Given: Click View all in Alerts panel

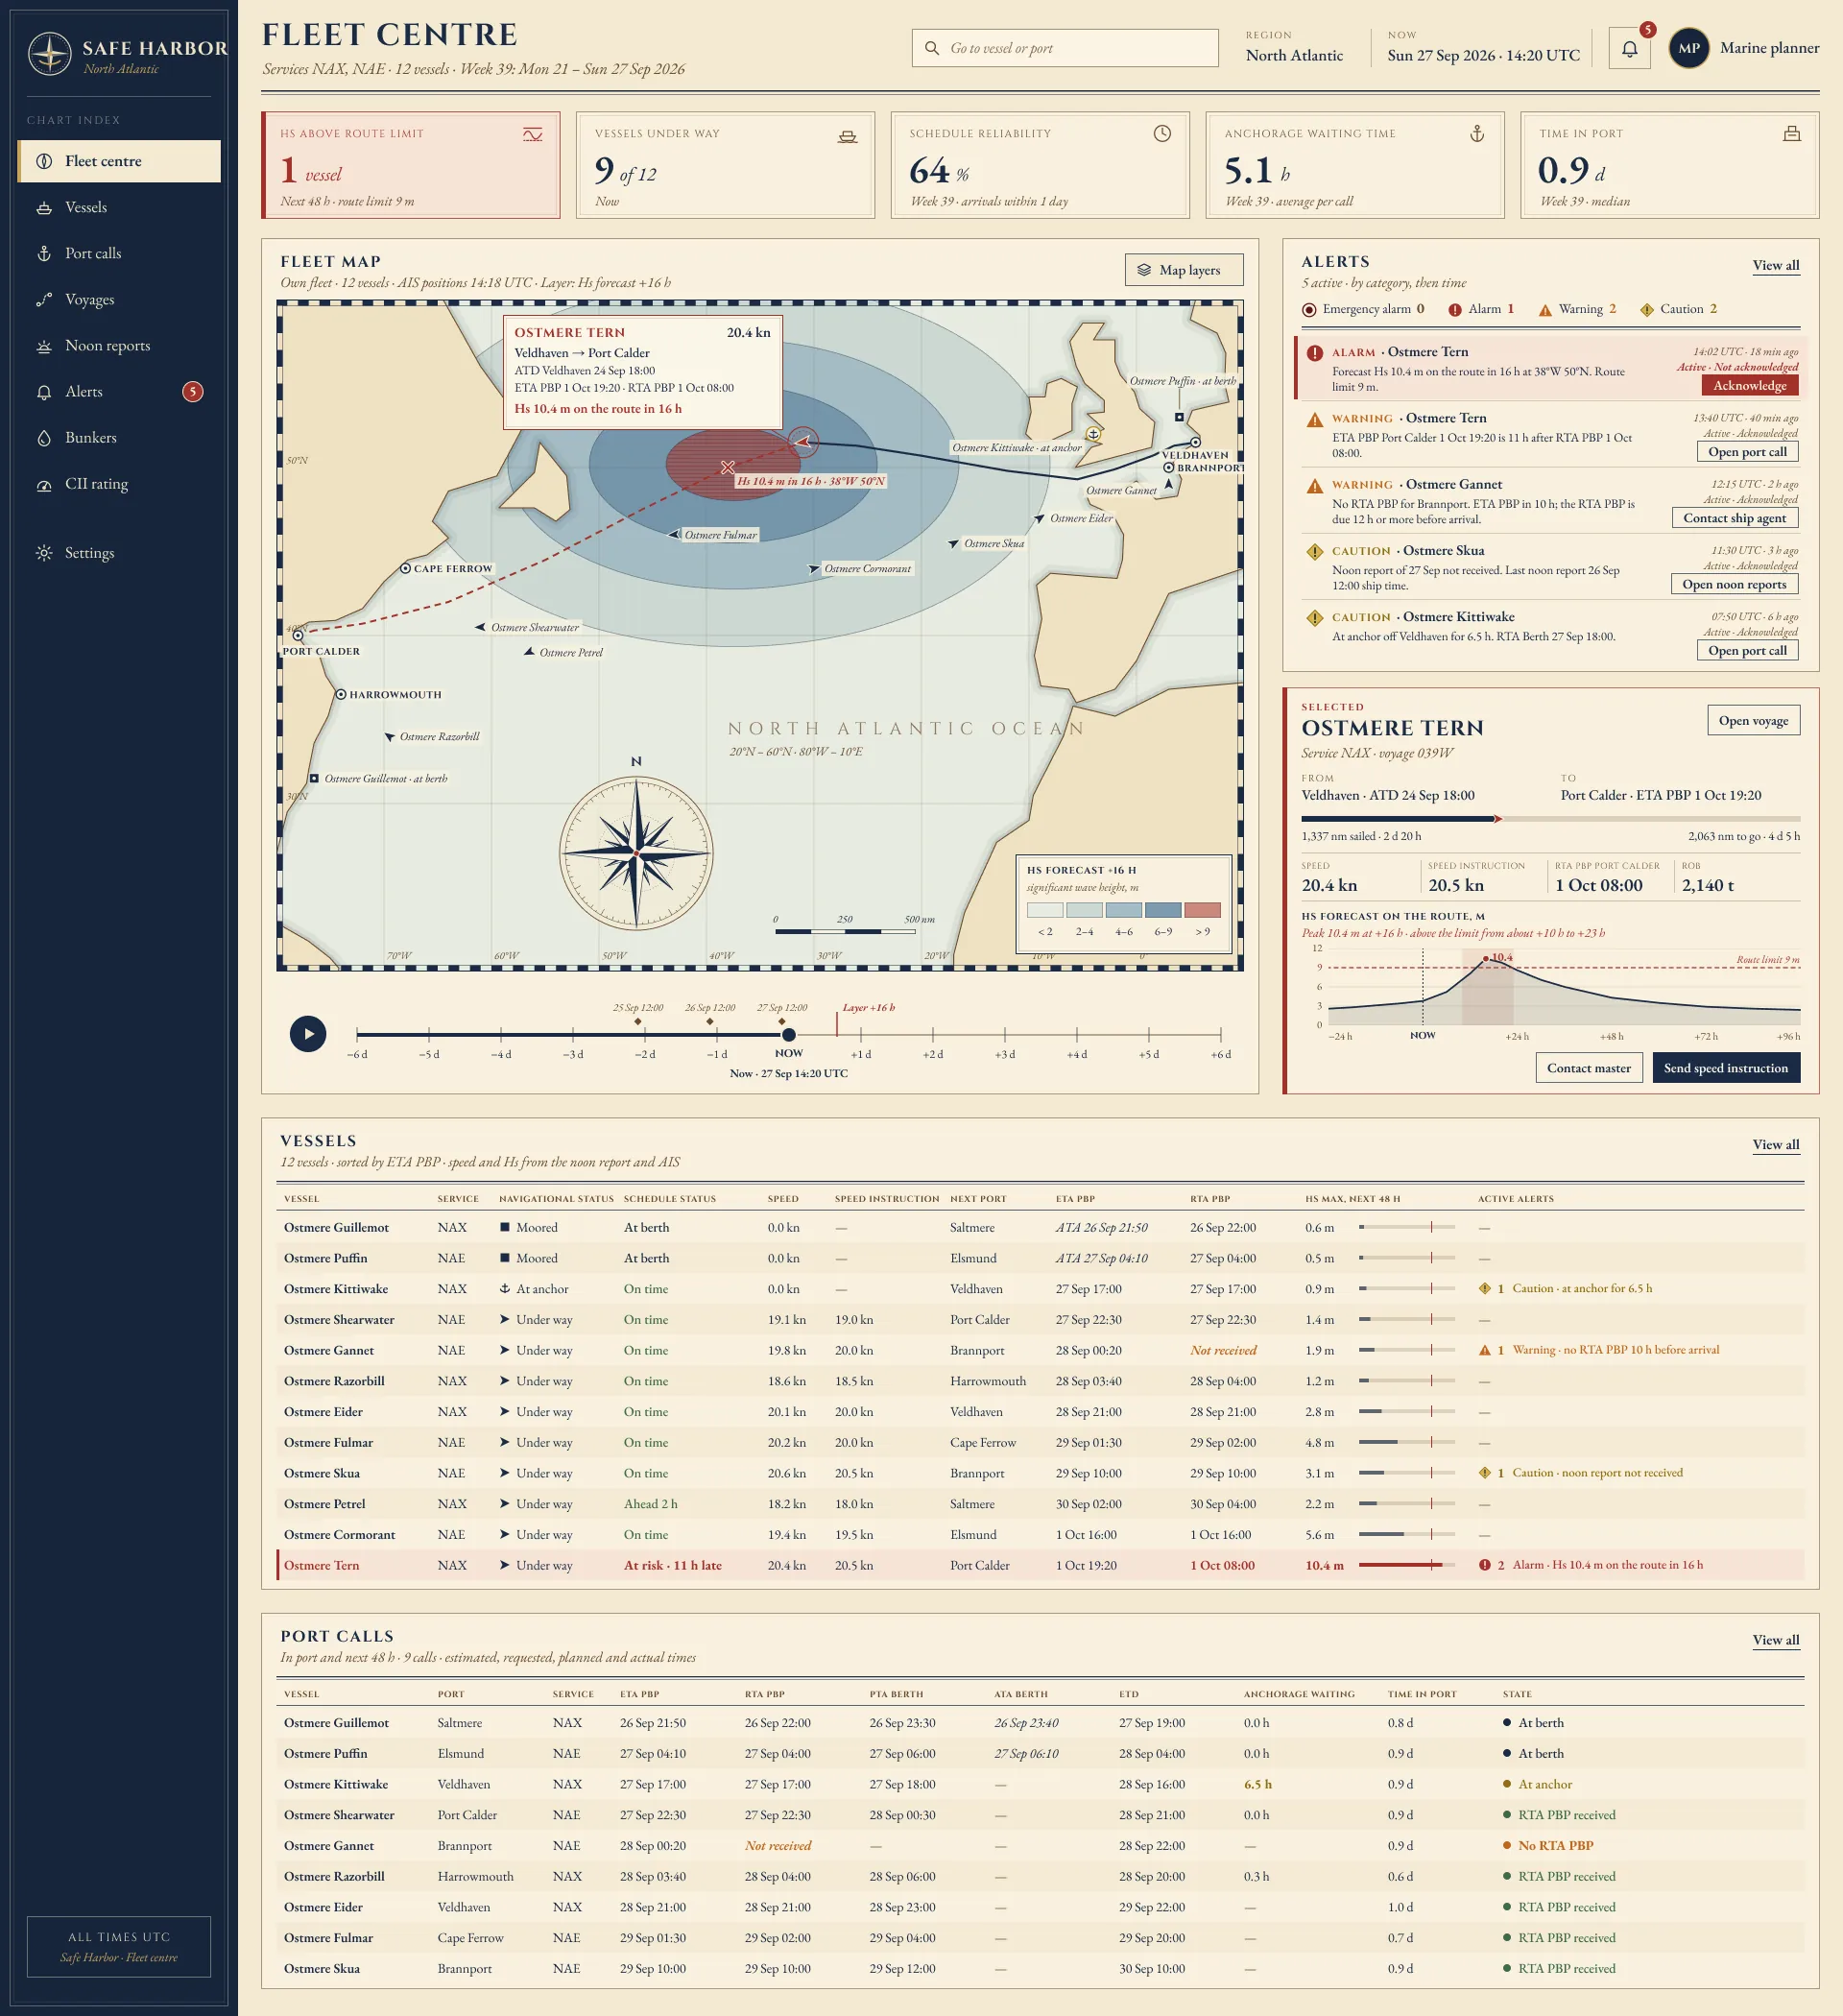Looking at the screenshot, I should pyautogui.click(x=1775, y=265).
